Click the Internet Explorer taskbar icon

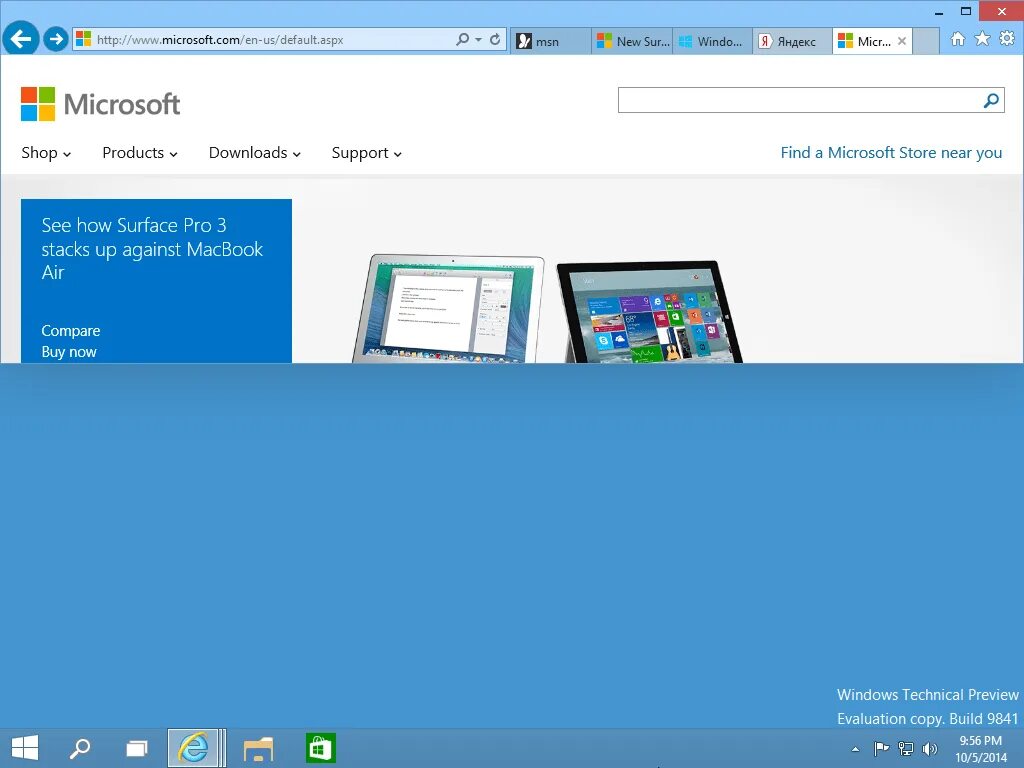click(x=193, y=748)
